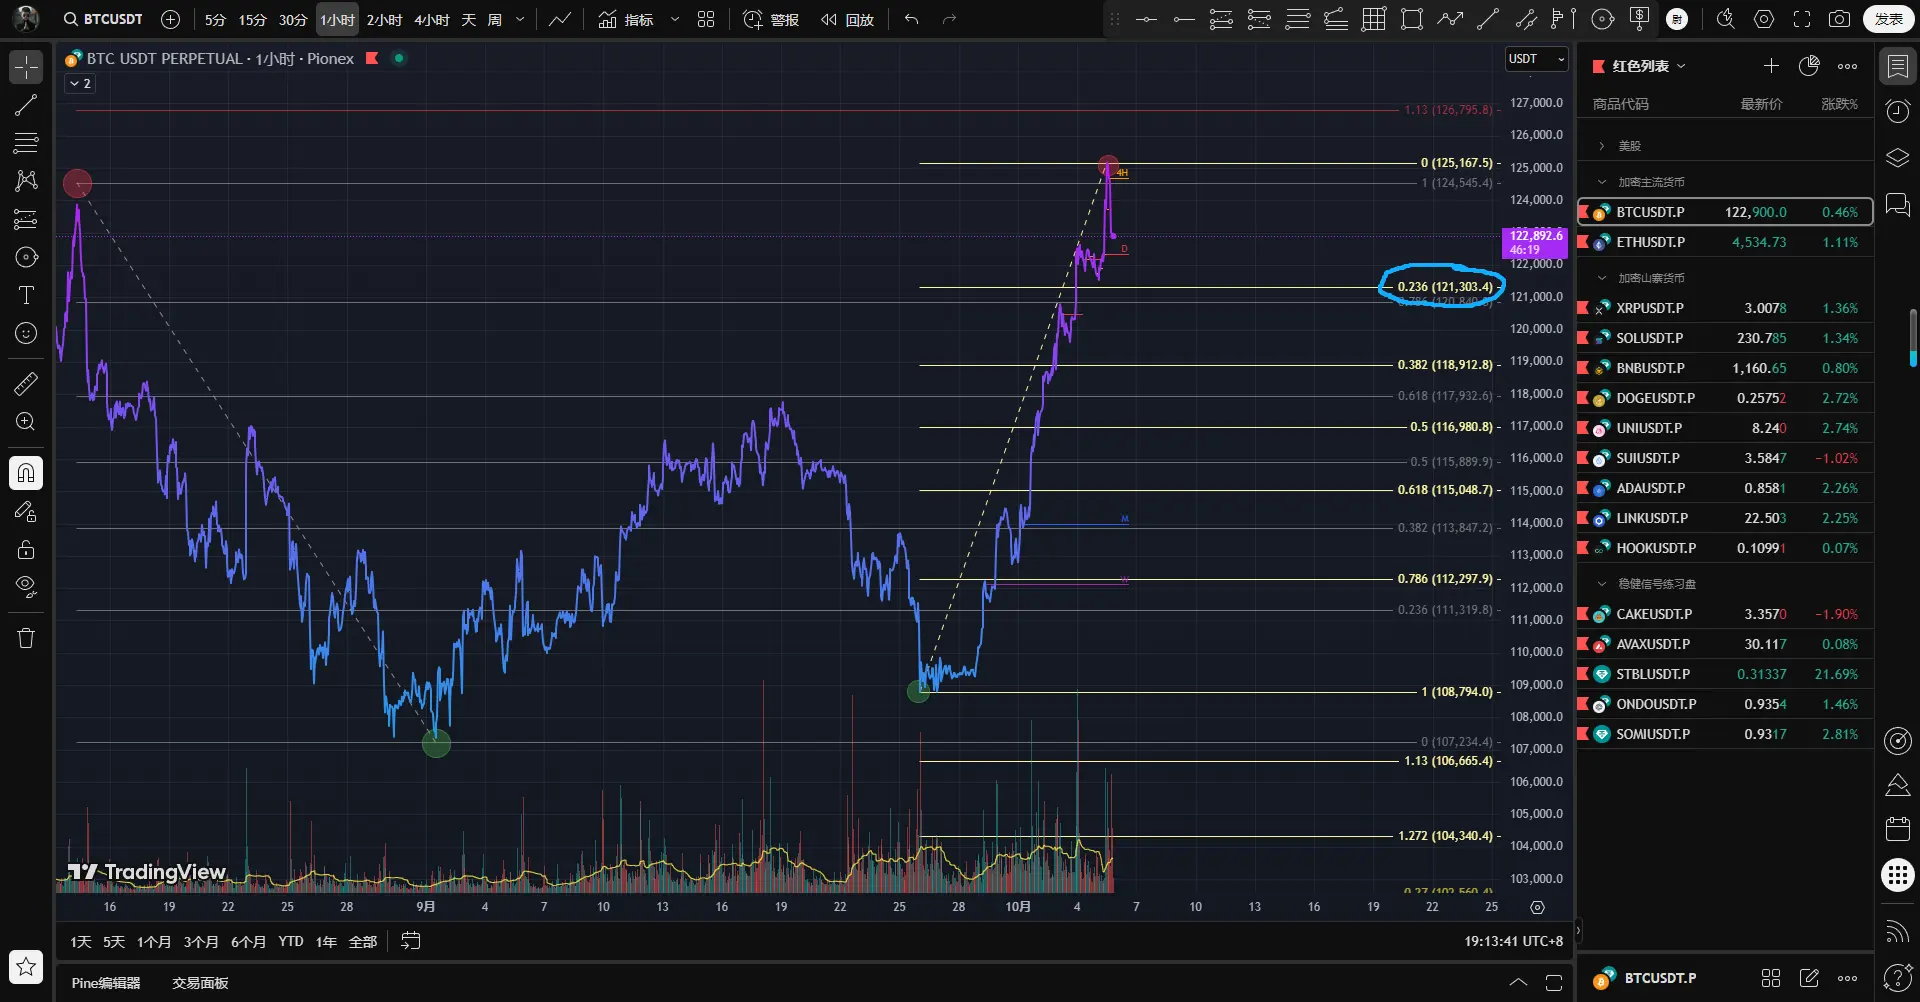Open the more time intervals dropdown
1920x1002 pixels.
click(520, 19)
